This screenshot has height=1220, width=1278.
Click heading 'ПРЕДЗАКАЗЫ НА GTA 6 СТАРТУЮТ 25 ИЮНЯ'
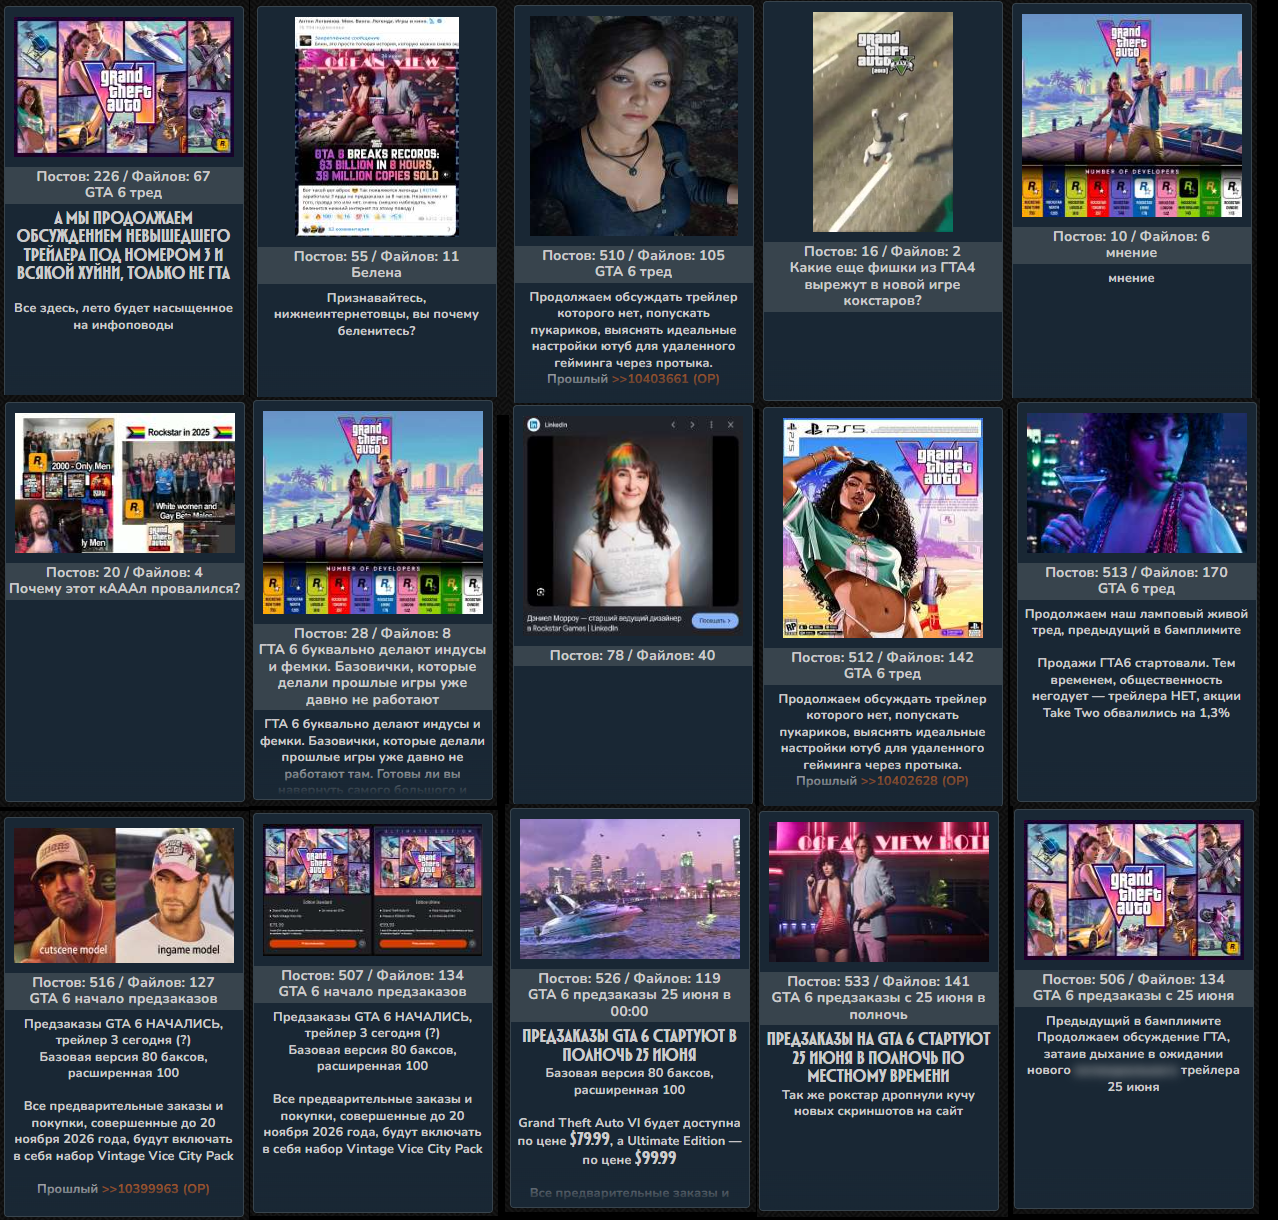(879, 1057)
